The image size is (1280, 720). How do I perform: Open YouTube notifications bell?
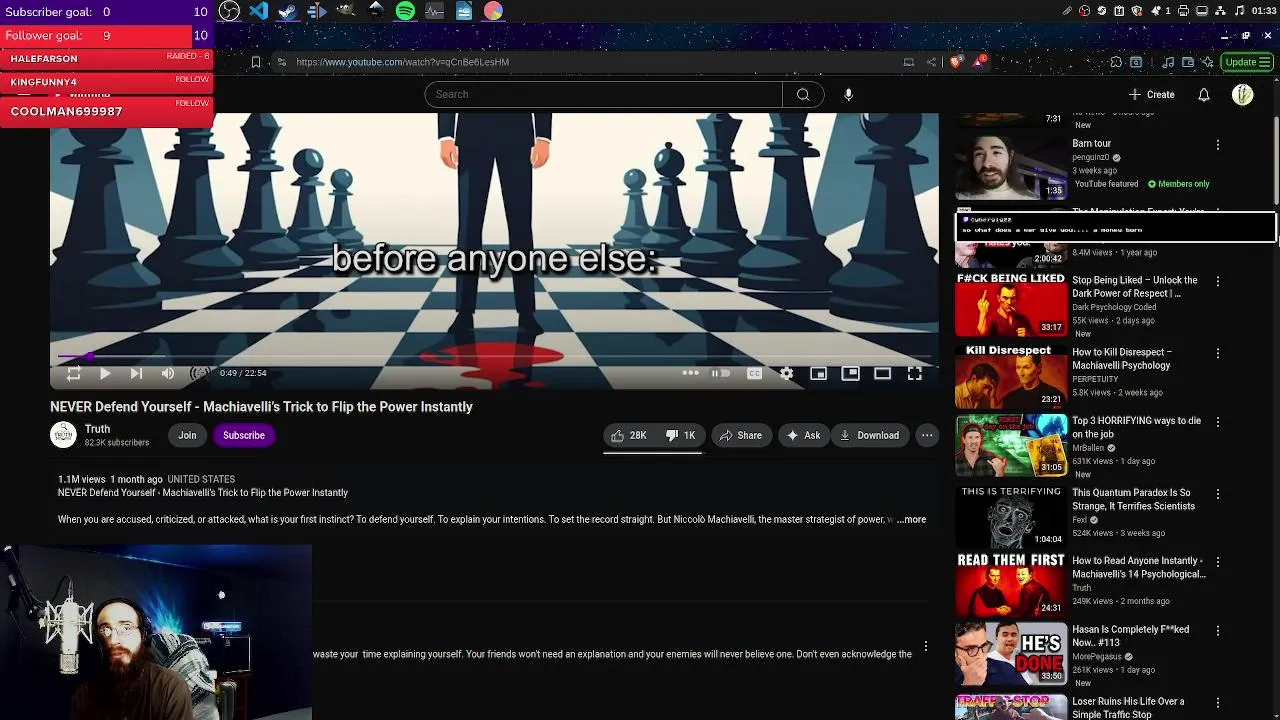[x=1204, y=94]
